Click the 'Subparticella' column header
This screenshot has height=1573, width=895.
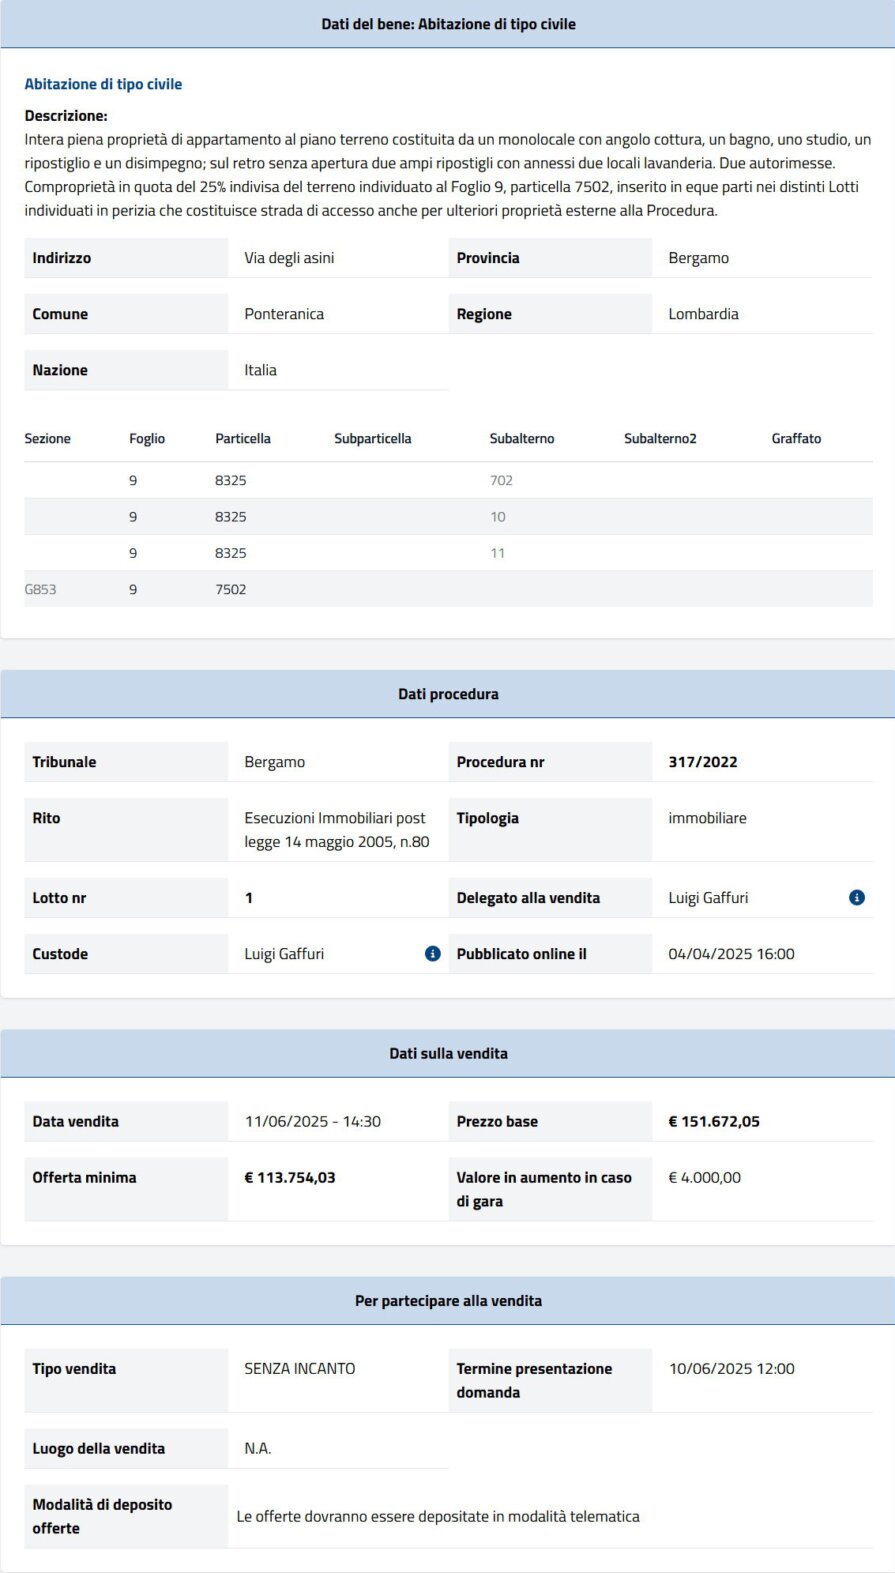point(373,439)
